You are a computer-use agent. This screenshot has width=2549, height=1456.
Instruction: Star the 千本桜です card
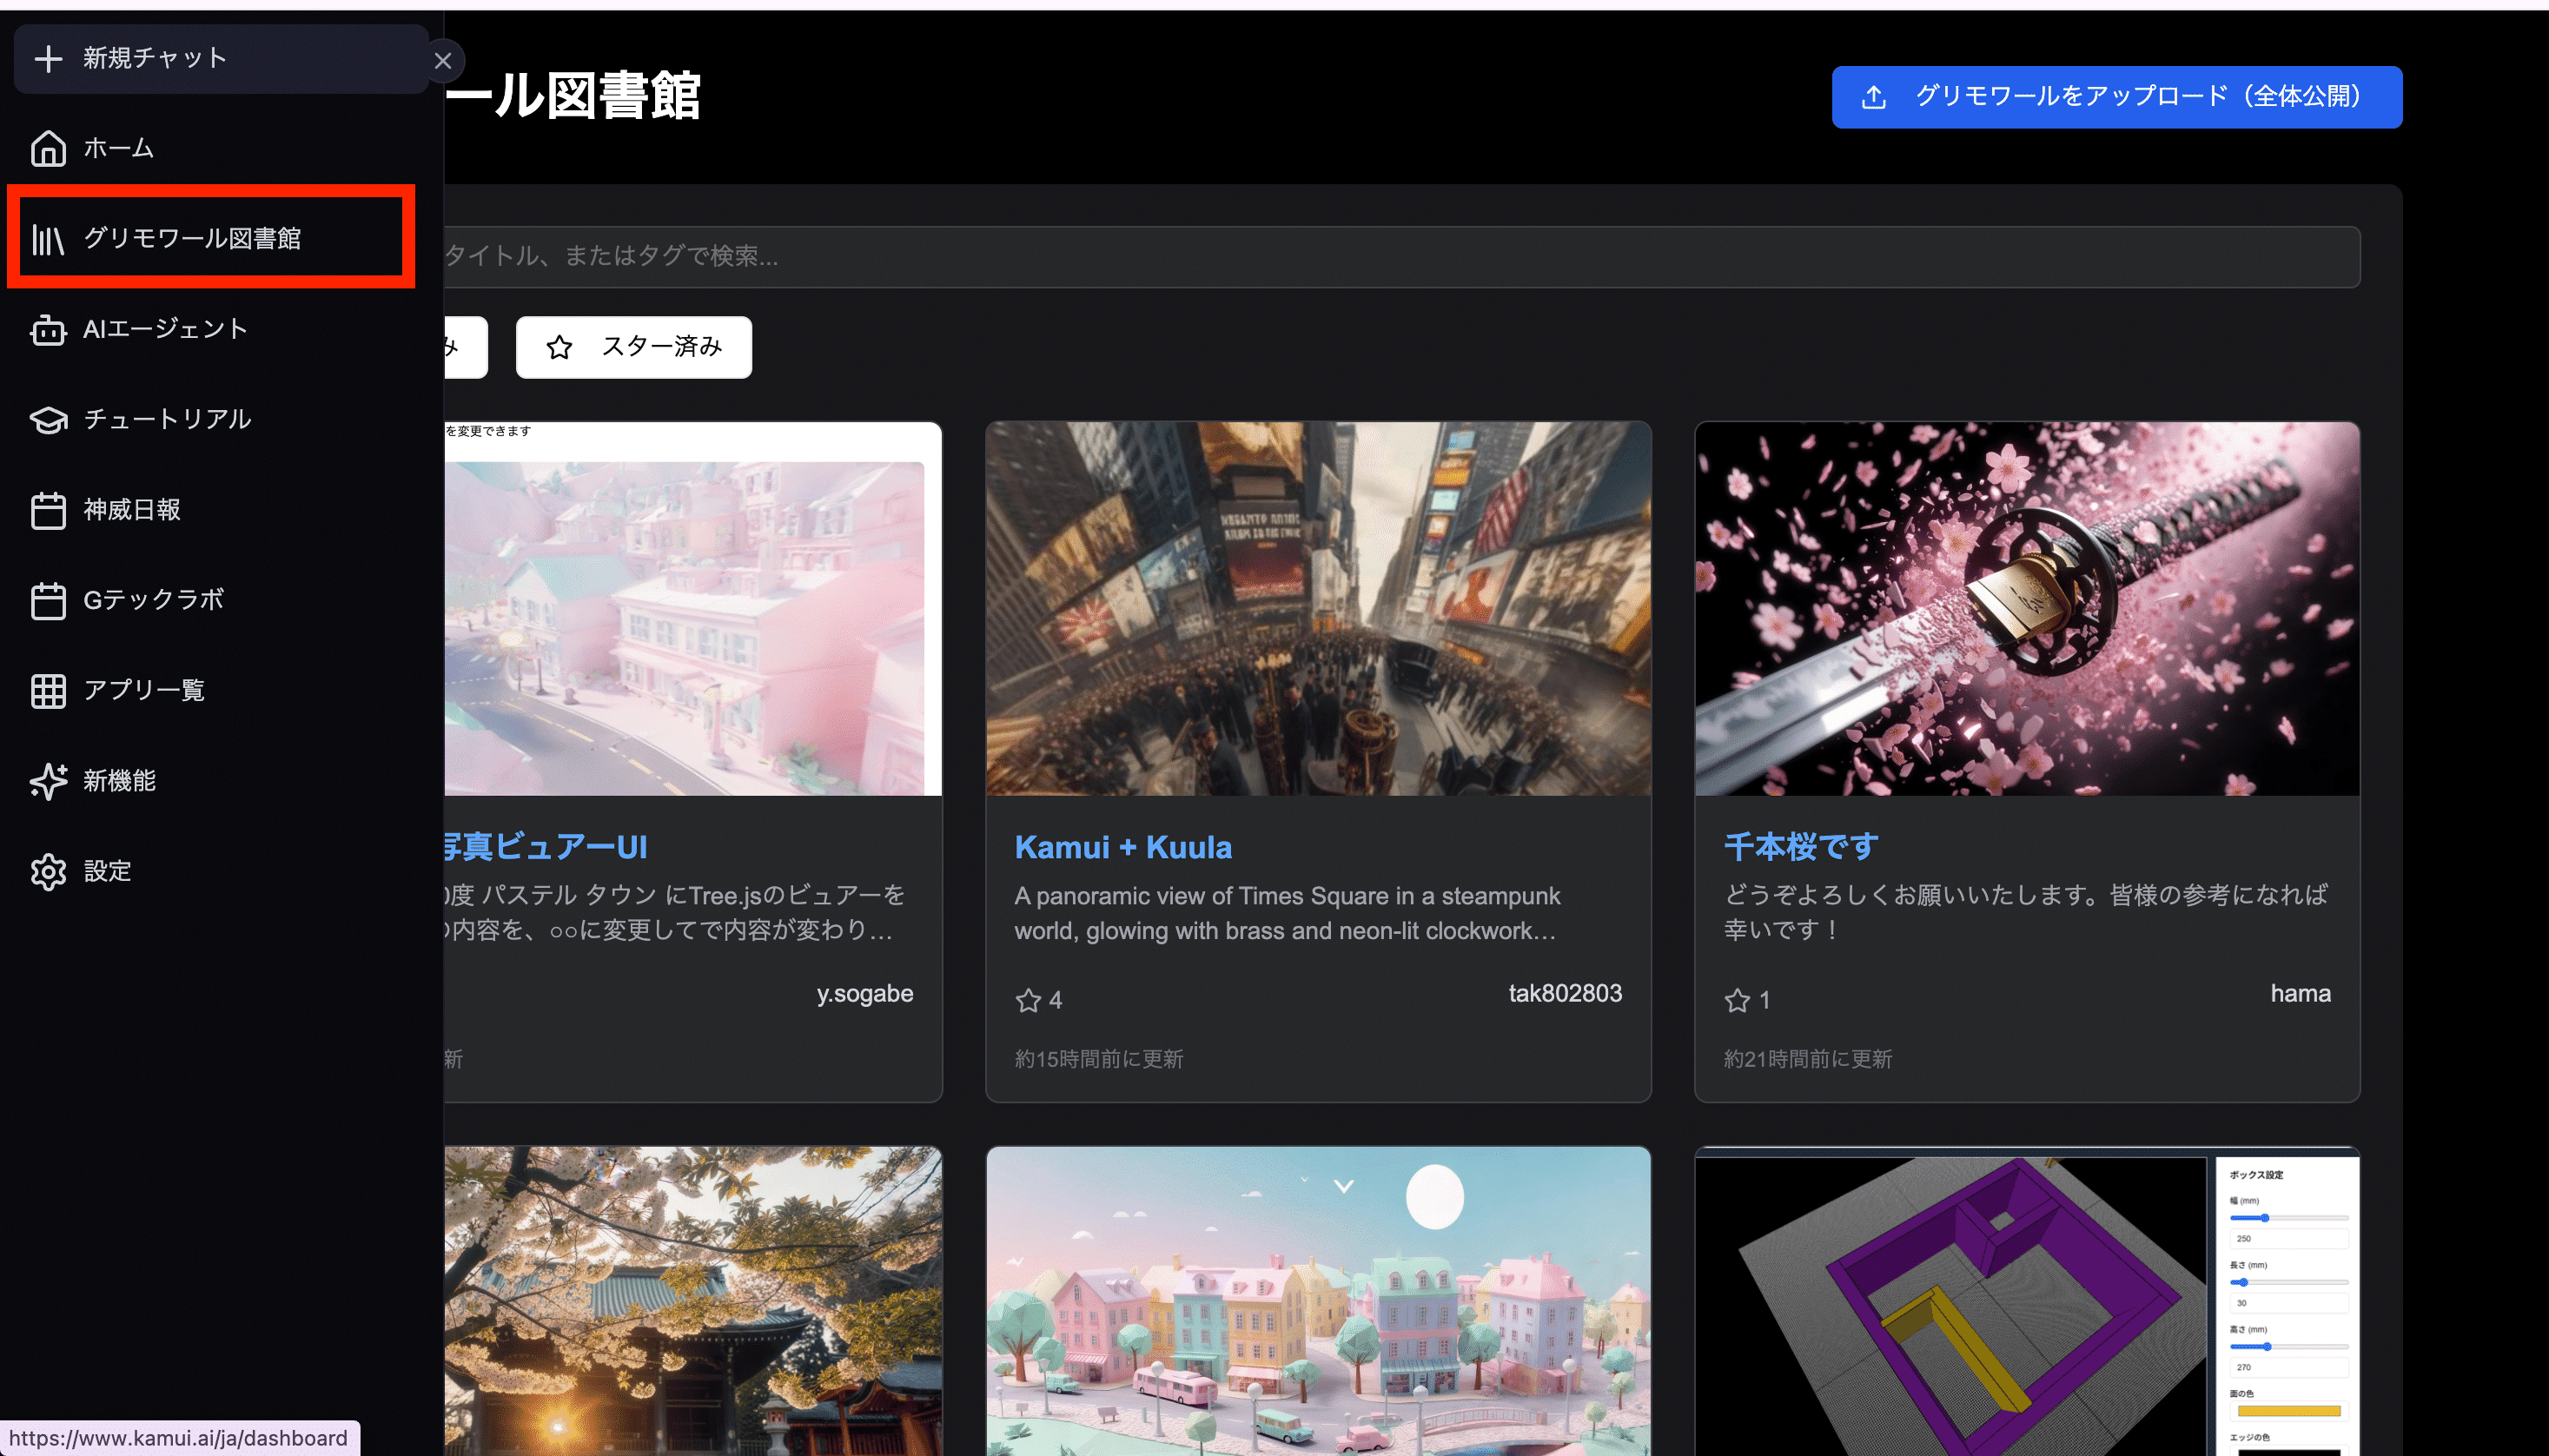click(1737, 1000)
